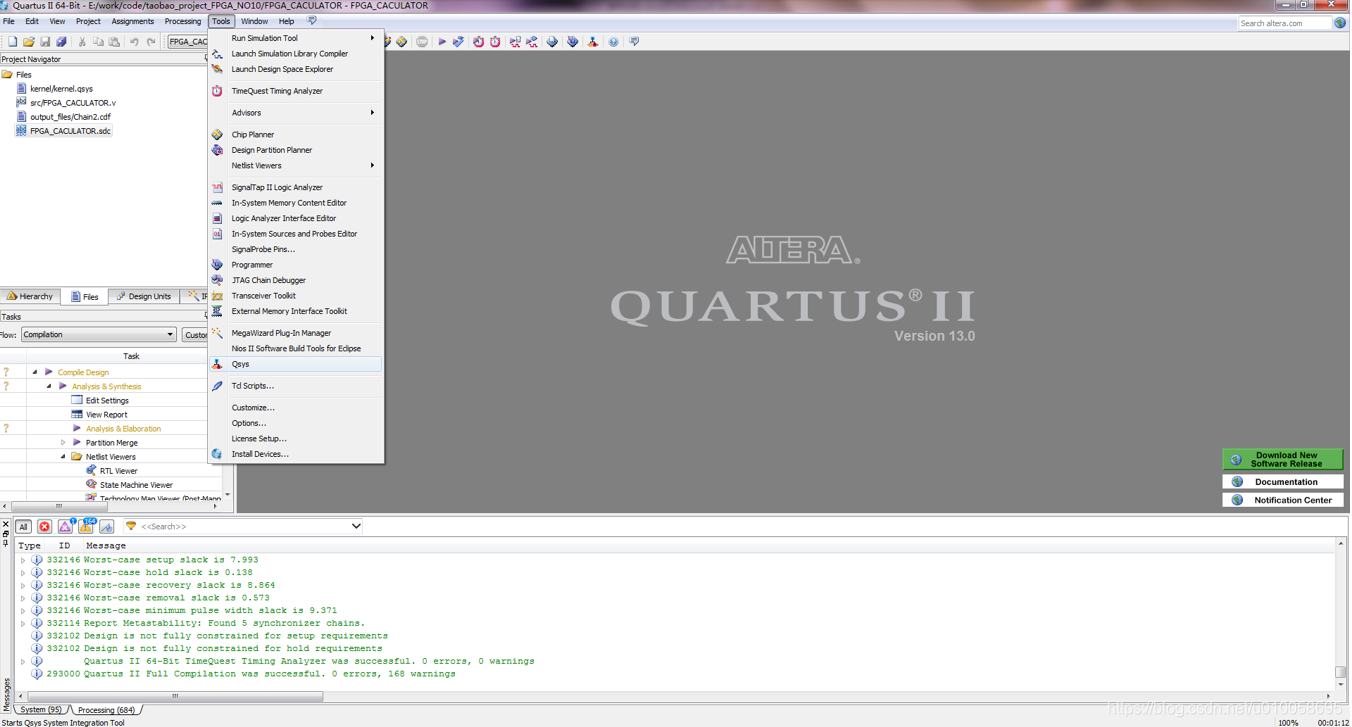Click the Design Partition Planner menu icon
1352x727 pixels.
click(x=217, y=150)
